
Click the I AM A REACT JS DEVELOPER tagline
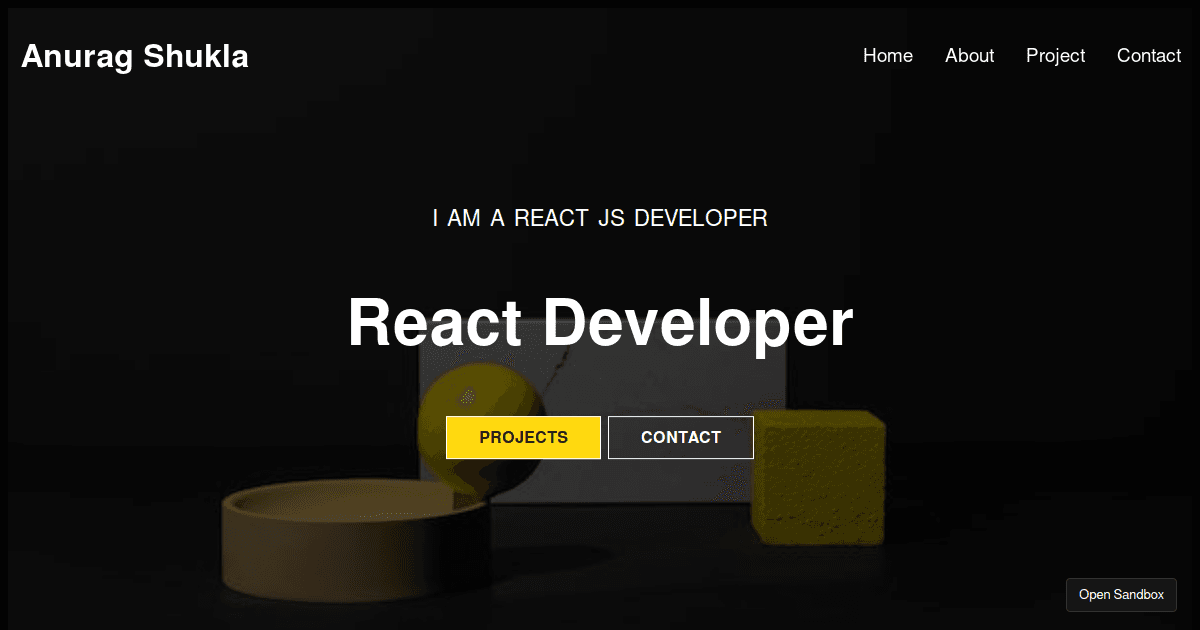coord(600,218)
